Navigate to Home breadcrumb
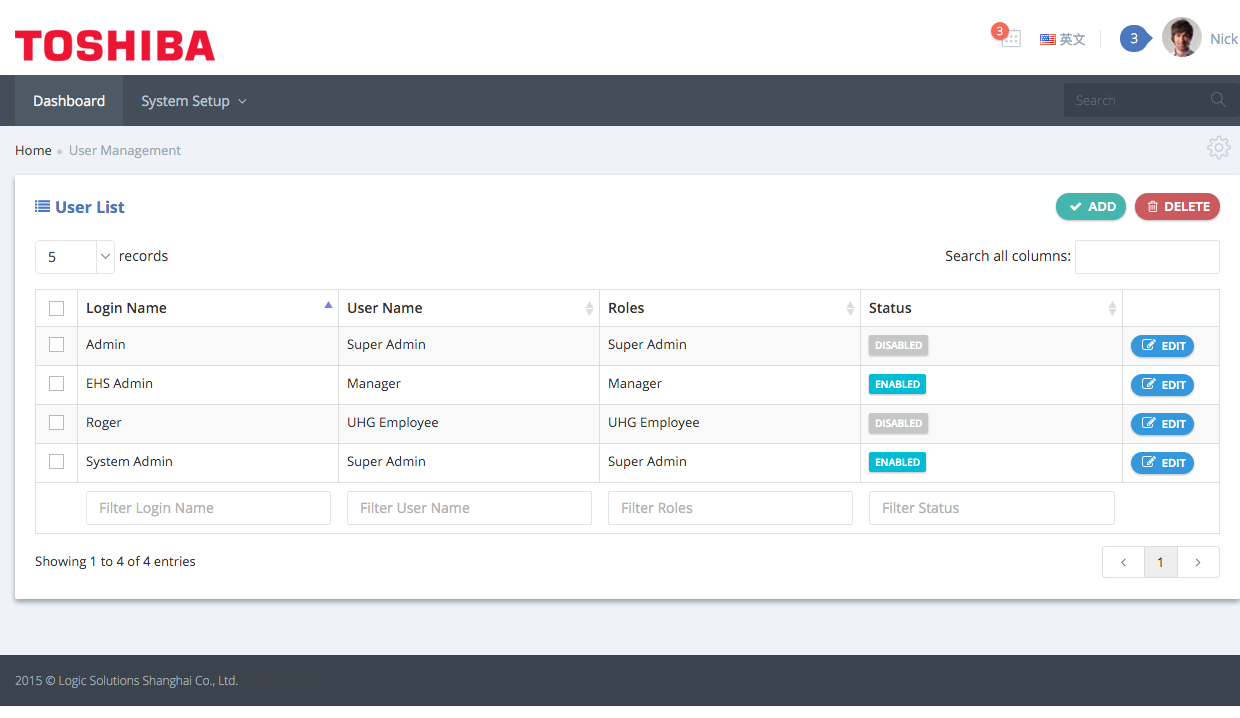Image resolution: width=1240 pixels, height=718 pixels. (33, 150)
